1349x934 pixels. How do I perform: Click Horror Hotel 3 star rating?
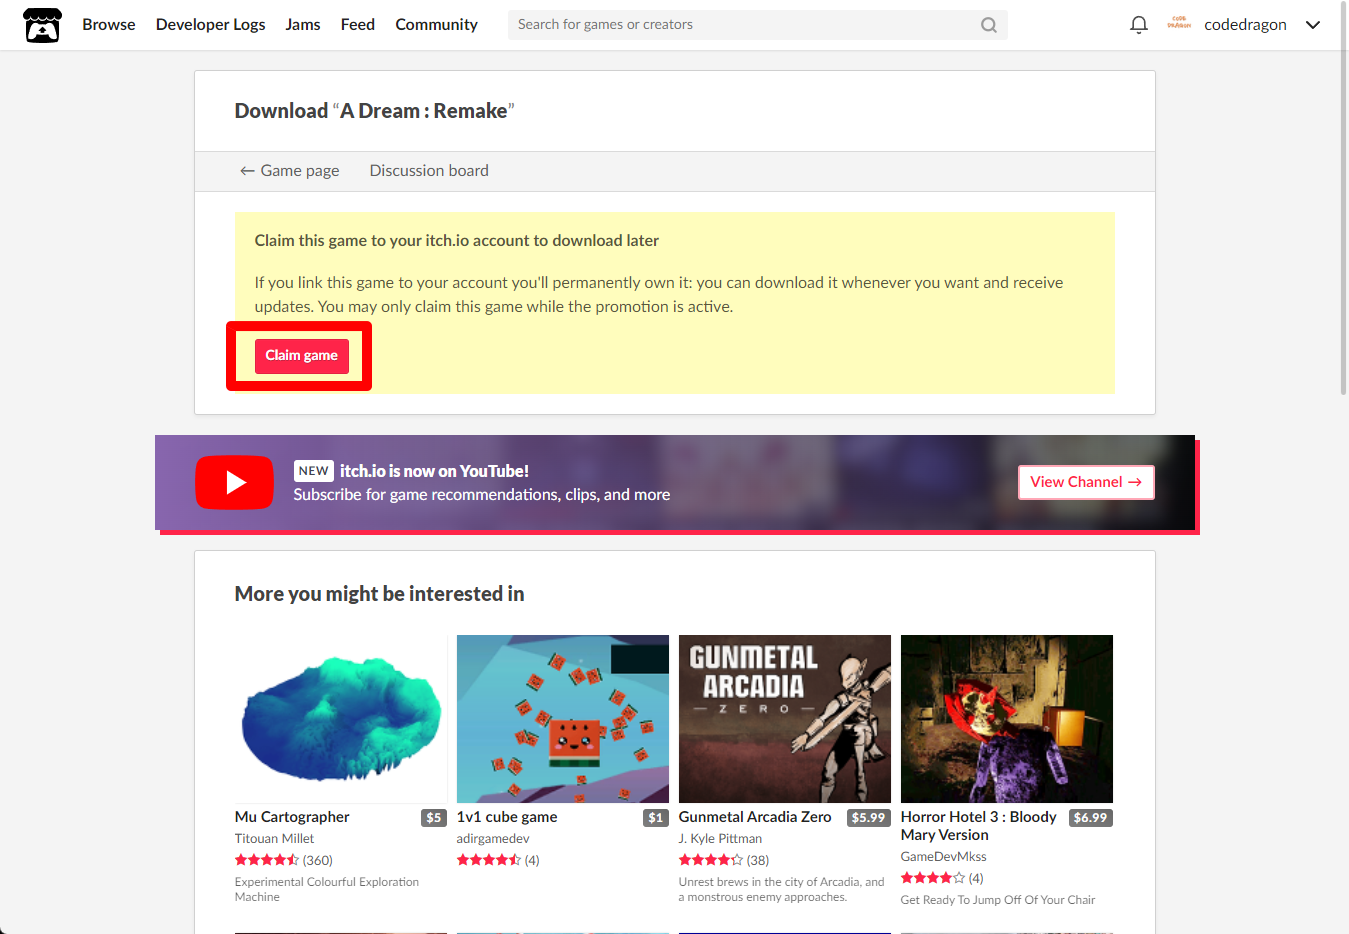(942, 878)
